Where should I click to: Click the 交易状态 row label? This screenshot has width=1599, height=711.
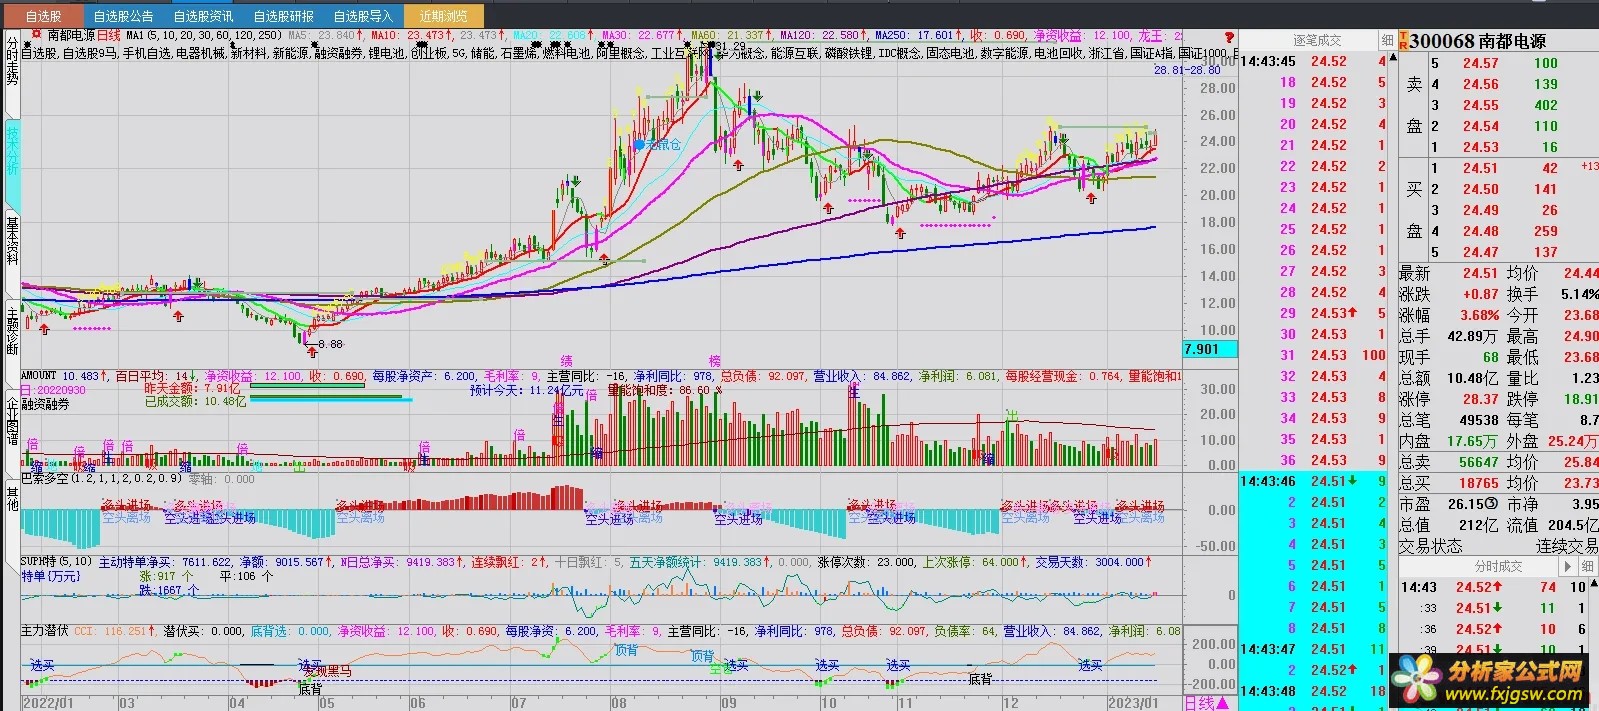coord(1430,546)
